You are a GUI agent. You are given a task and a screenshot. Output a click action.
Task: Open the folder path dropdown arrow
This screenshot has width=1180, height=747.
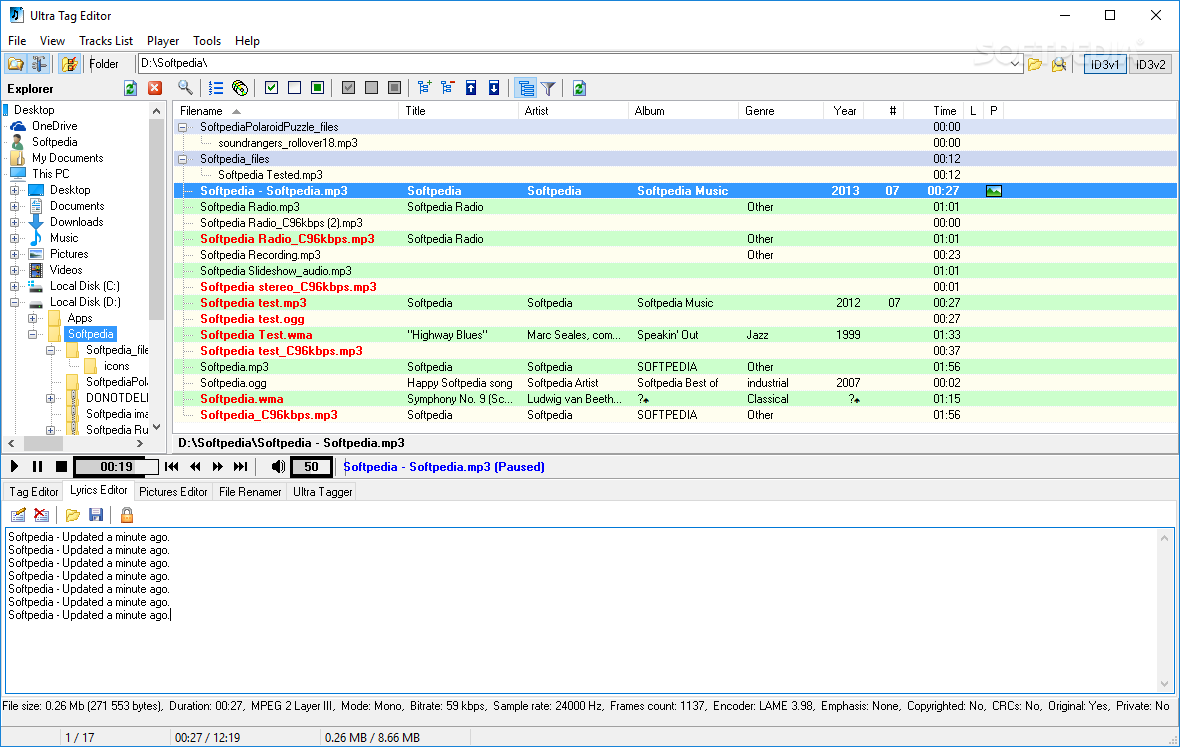point(1014,64)
